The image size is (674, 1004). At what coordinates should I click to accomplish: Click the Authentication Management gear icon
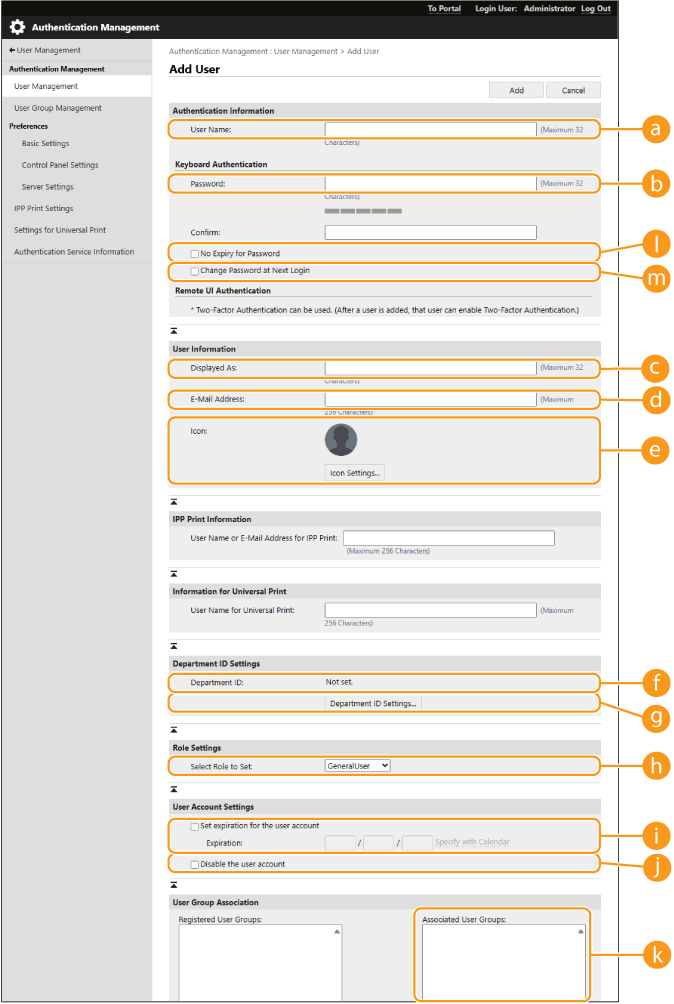pyautogui.click(x=17, y=27)
